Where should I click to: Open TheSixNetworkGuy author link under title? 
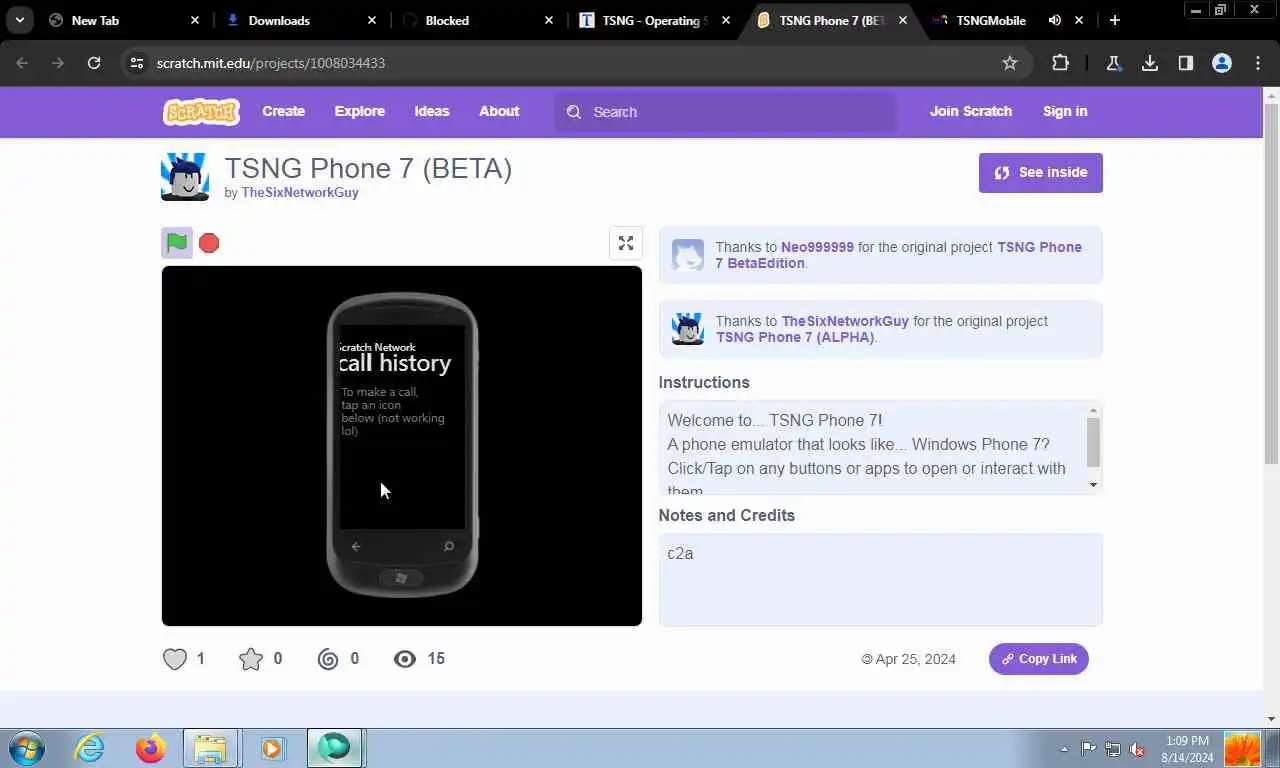click(300, 192)
